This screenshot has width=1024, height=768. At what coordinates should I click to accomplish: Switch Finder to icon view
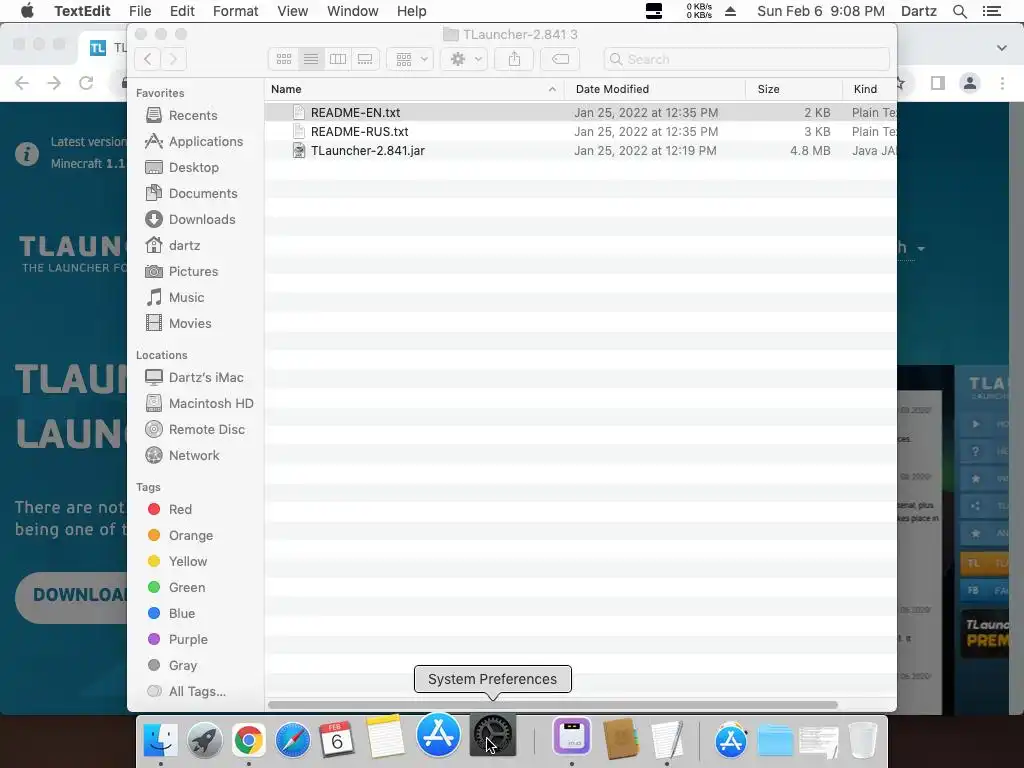pos(283,59)
